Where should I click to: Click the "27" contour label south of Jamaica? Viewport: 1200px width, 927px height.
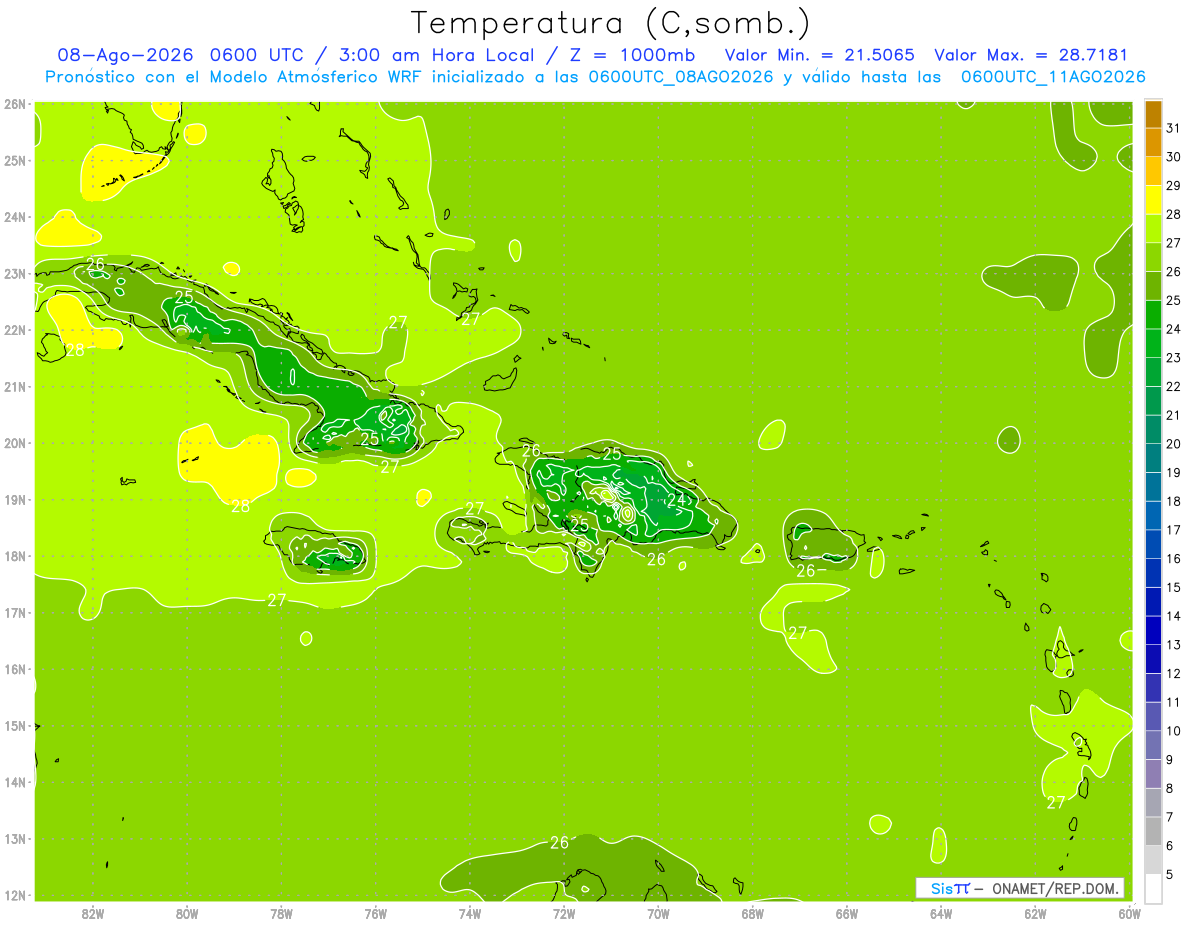[x=277, y=600]
